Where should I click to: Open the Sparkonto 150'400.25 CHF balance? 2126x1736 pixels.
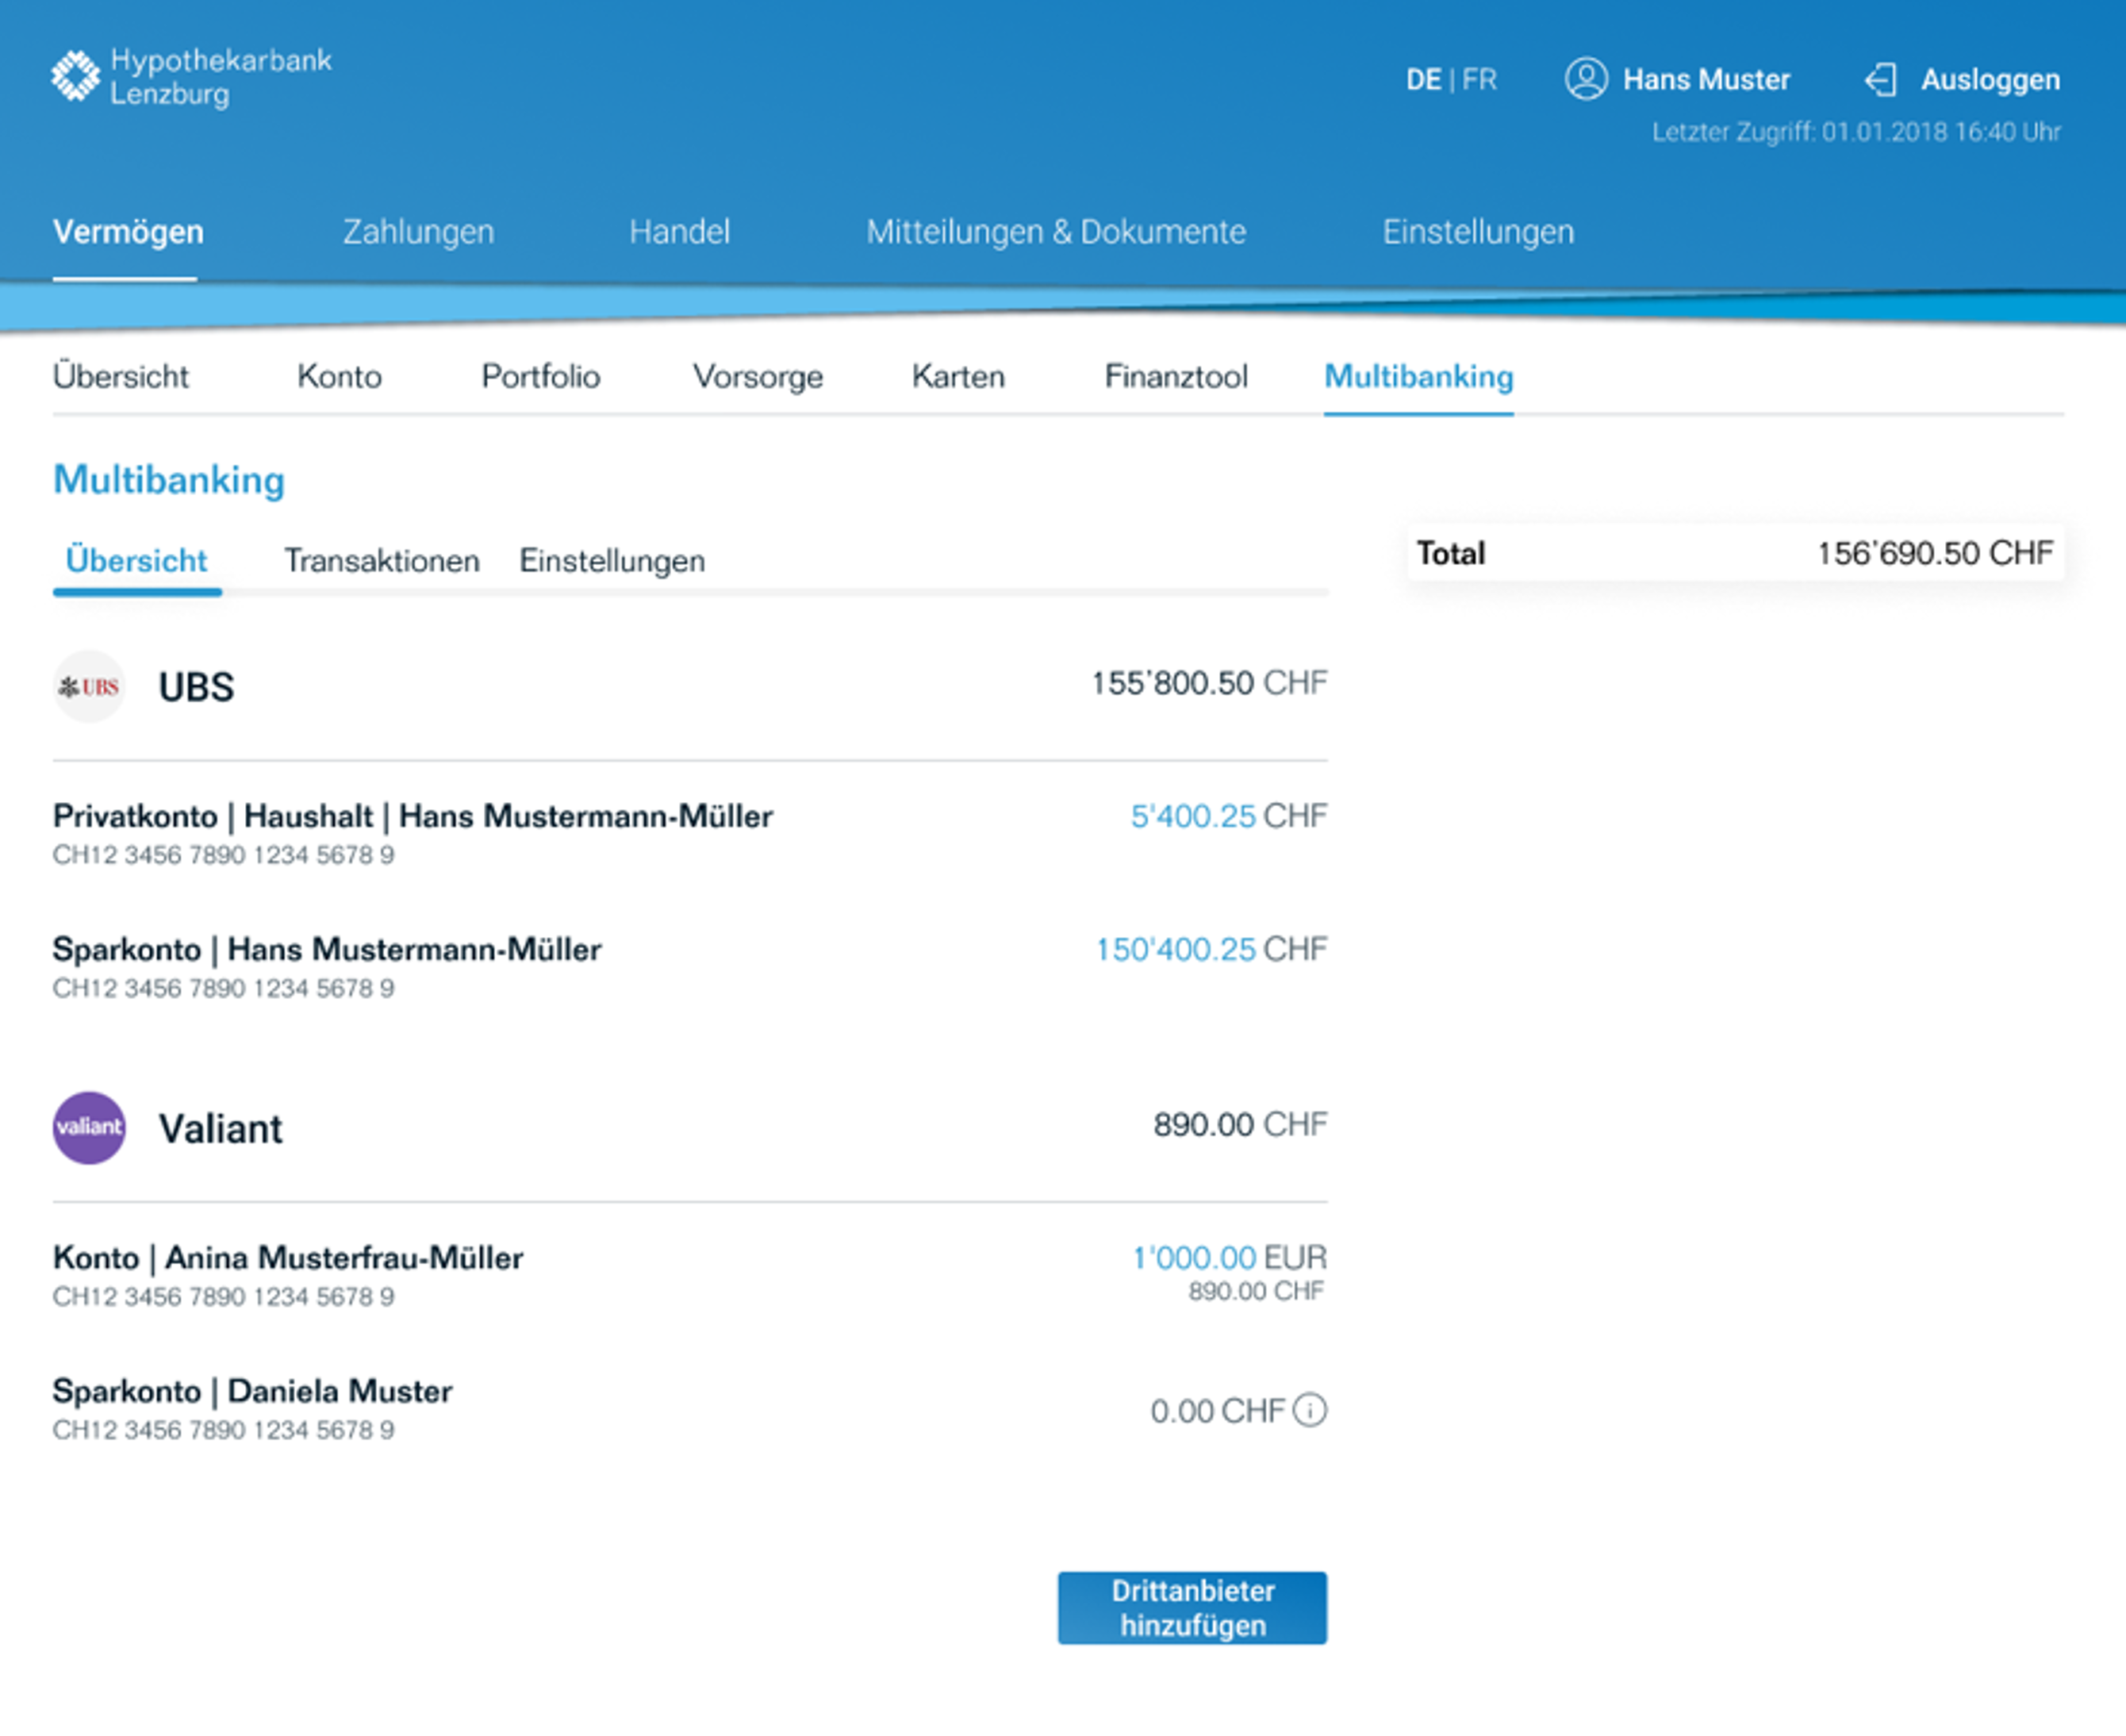pyautogui.click(x=1214, y=949)
